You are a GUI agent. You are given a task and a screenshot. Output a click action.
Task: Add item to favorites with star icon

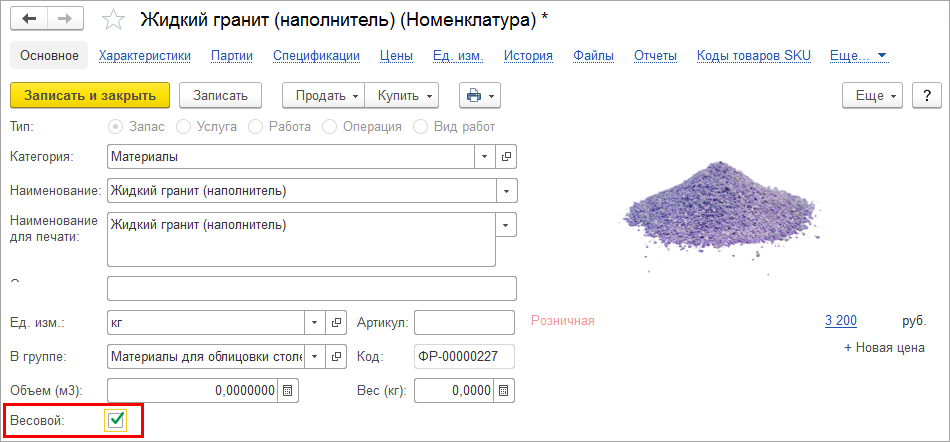[115, 20]
